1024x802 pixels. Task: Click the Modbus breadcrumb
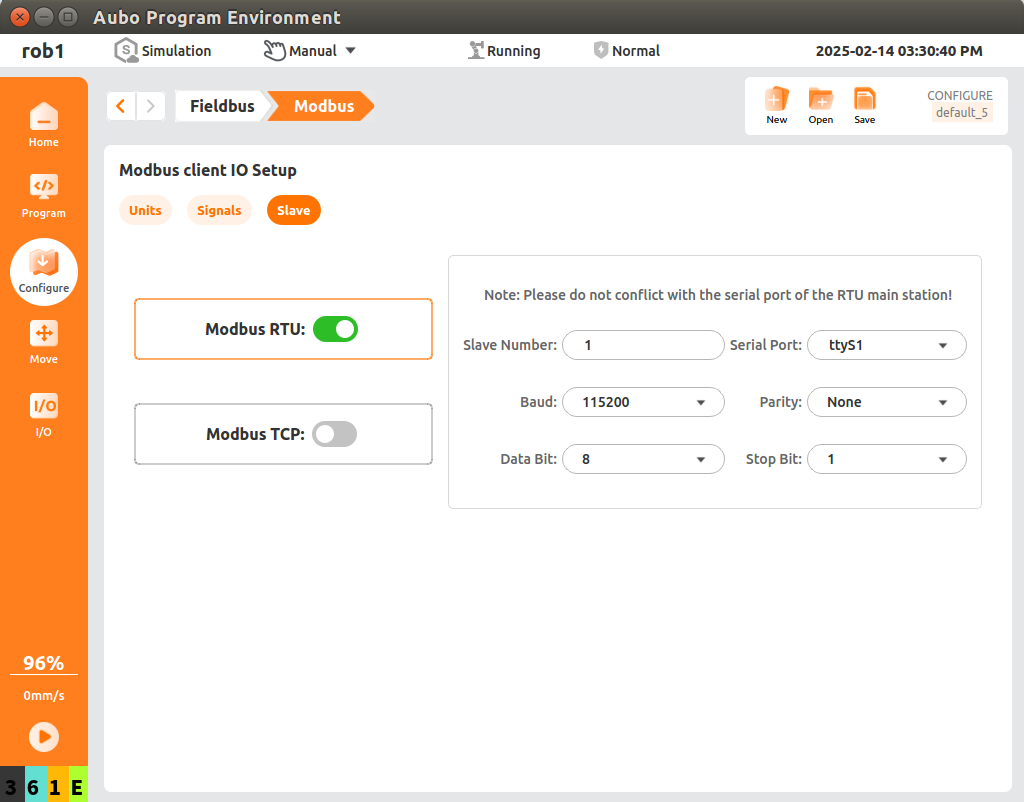click(x=323, y=106)
